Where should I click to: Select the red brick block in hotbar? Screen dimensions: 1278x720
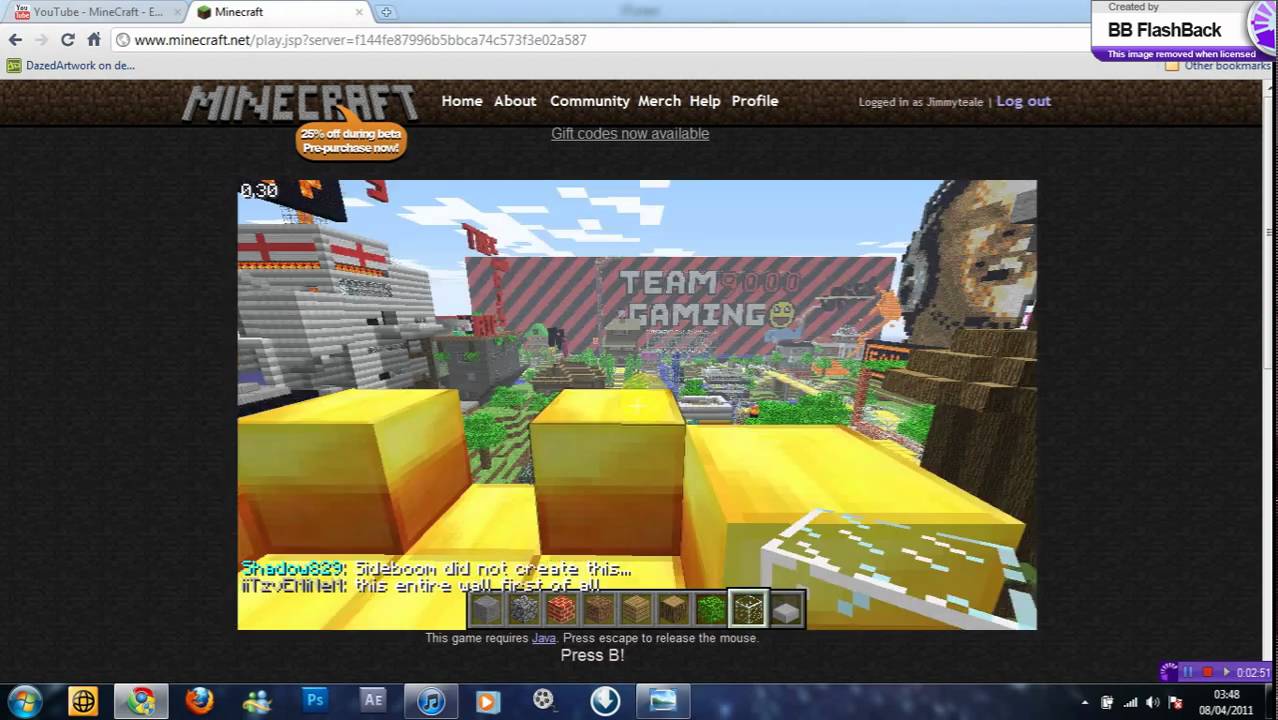coord(561,608)
